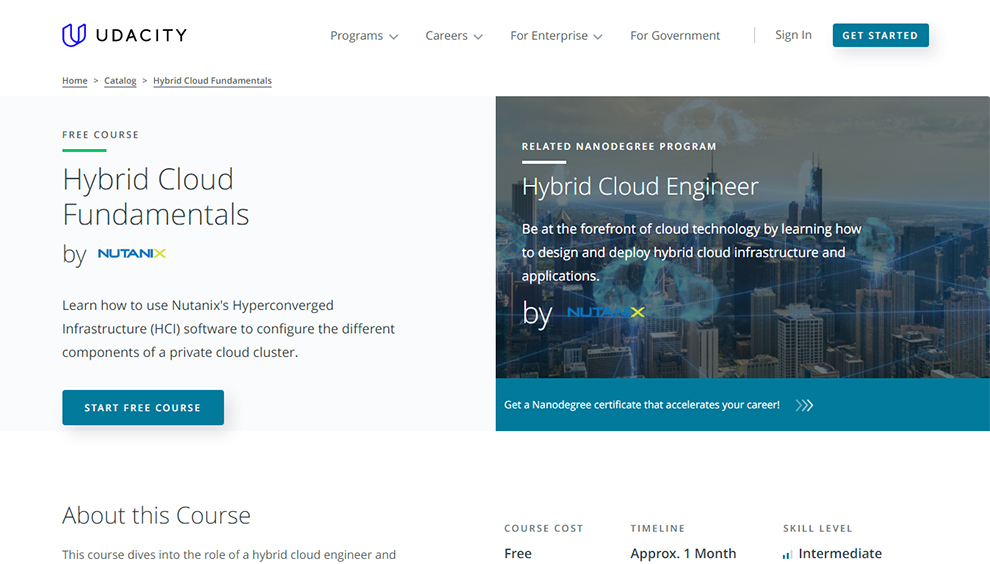Image resolution: width=990 pixels, height=564 pixels.
Task: Go to For Government page
Action: 674,36
